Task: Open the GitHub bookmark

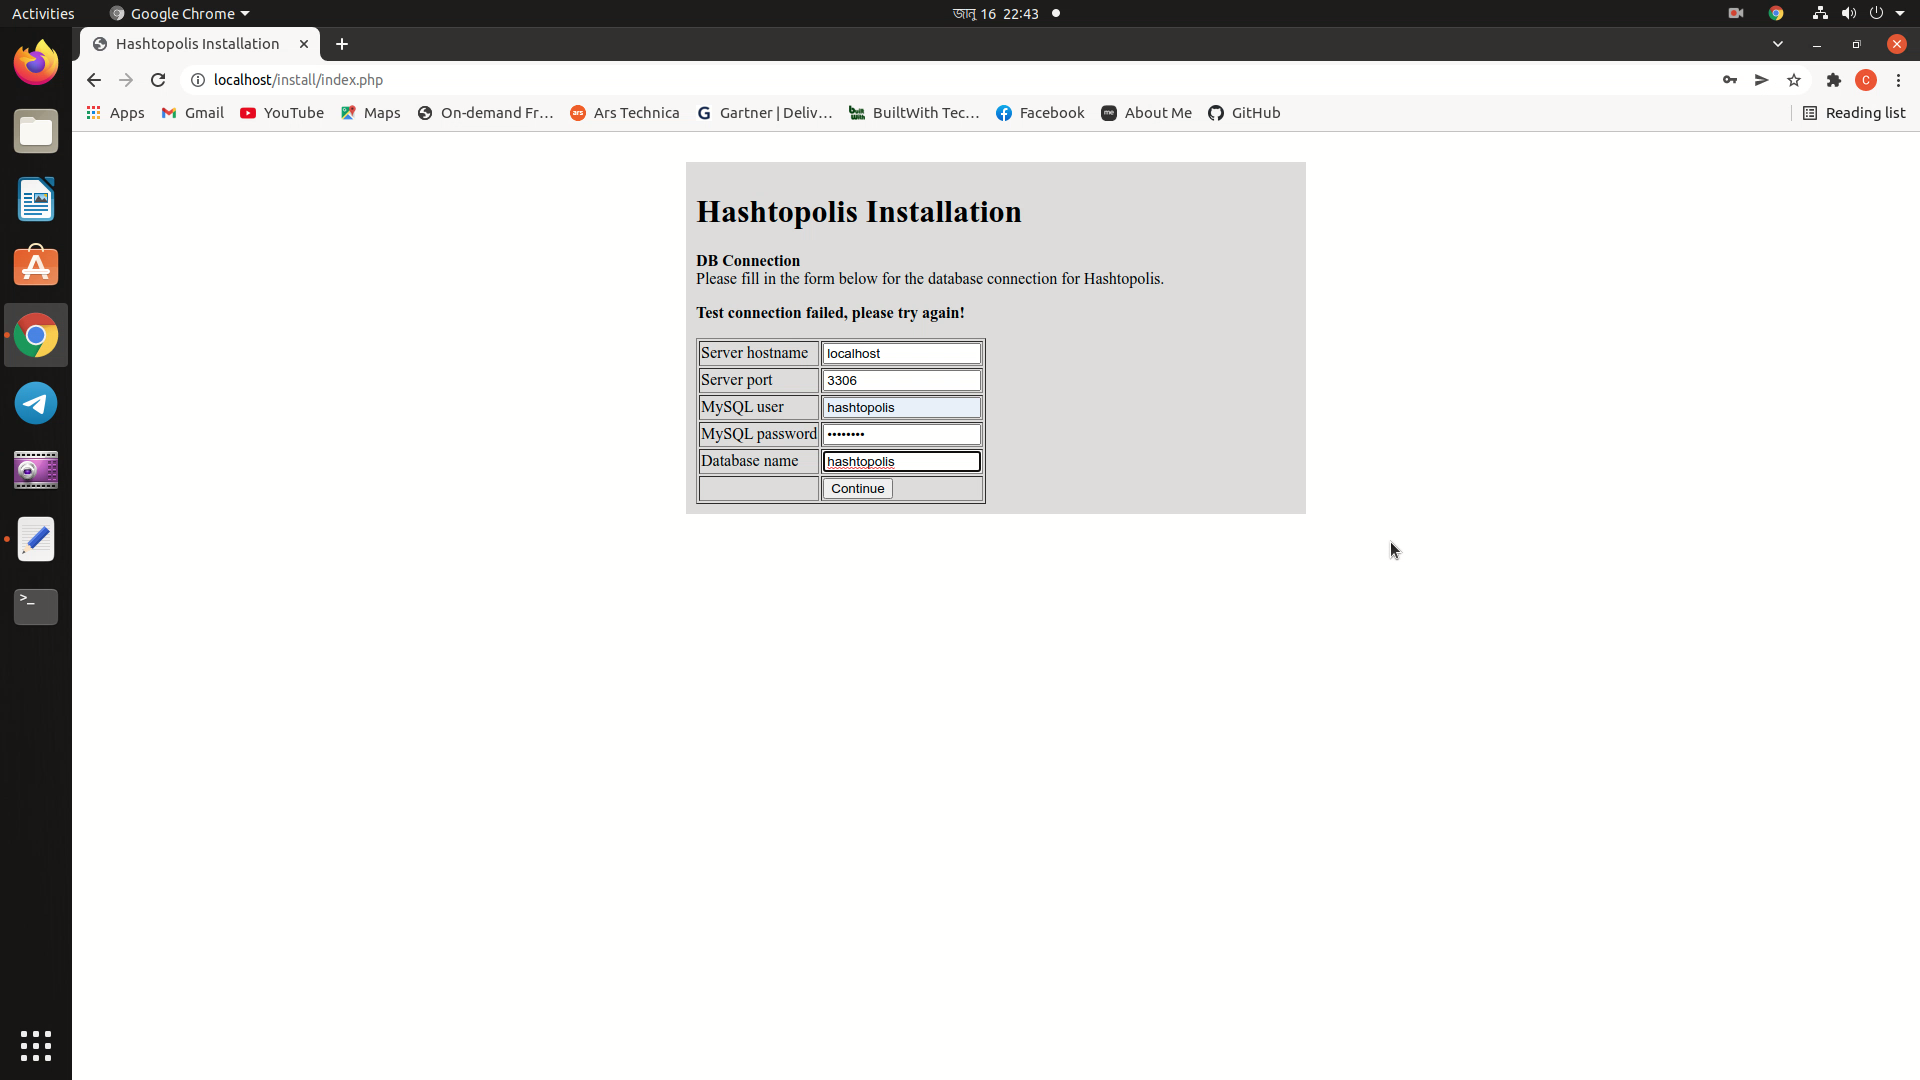Action: tap(1244, 113)
